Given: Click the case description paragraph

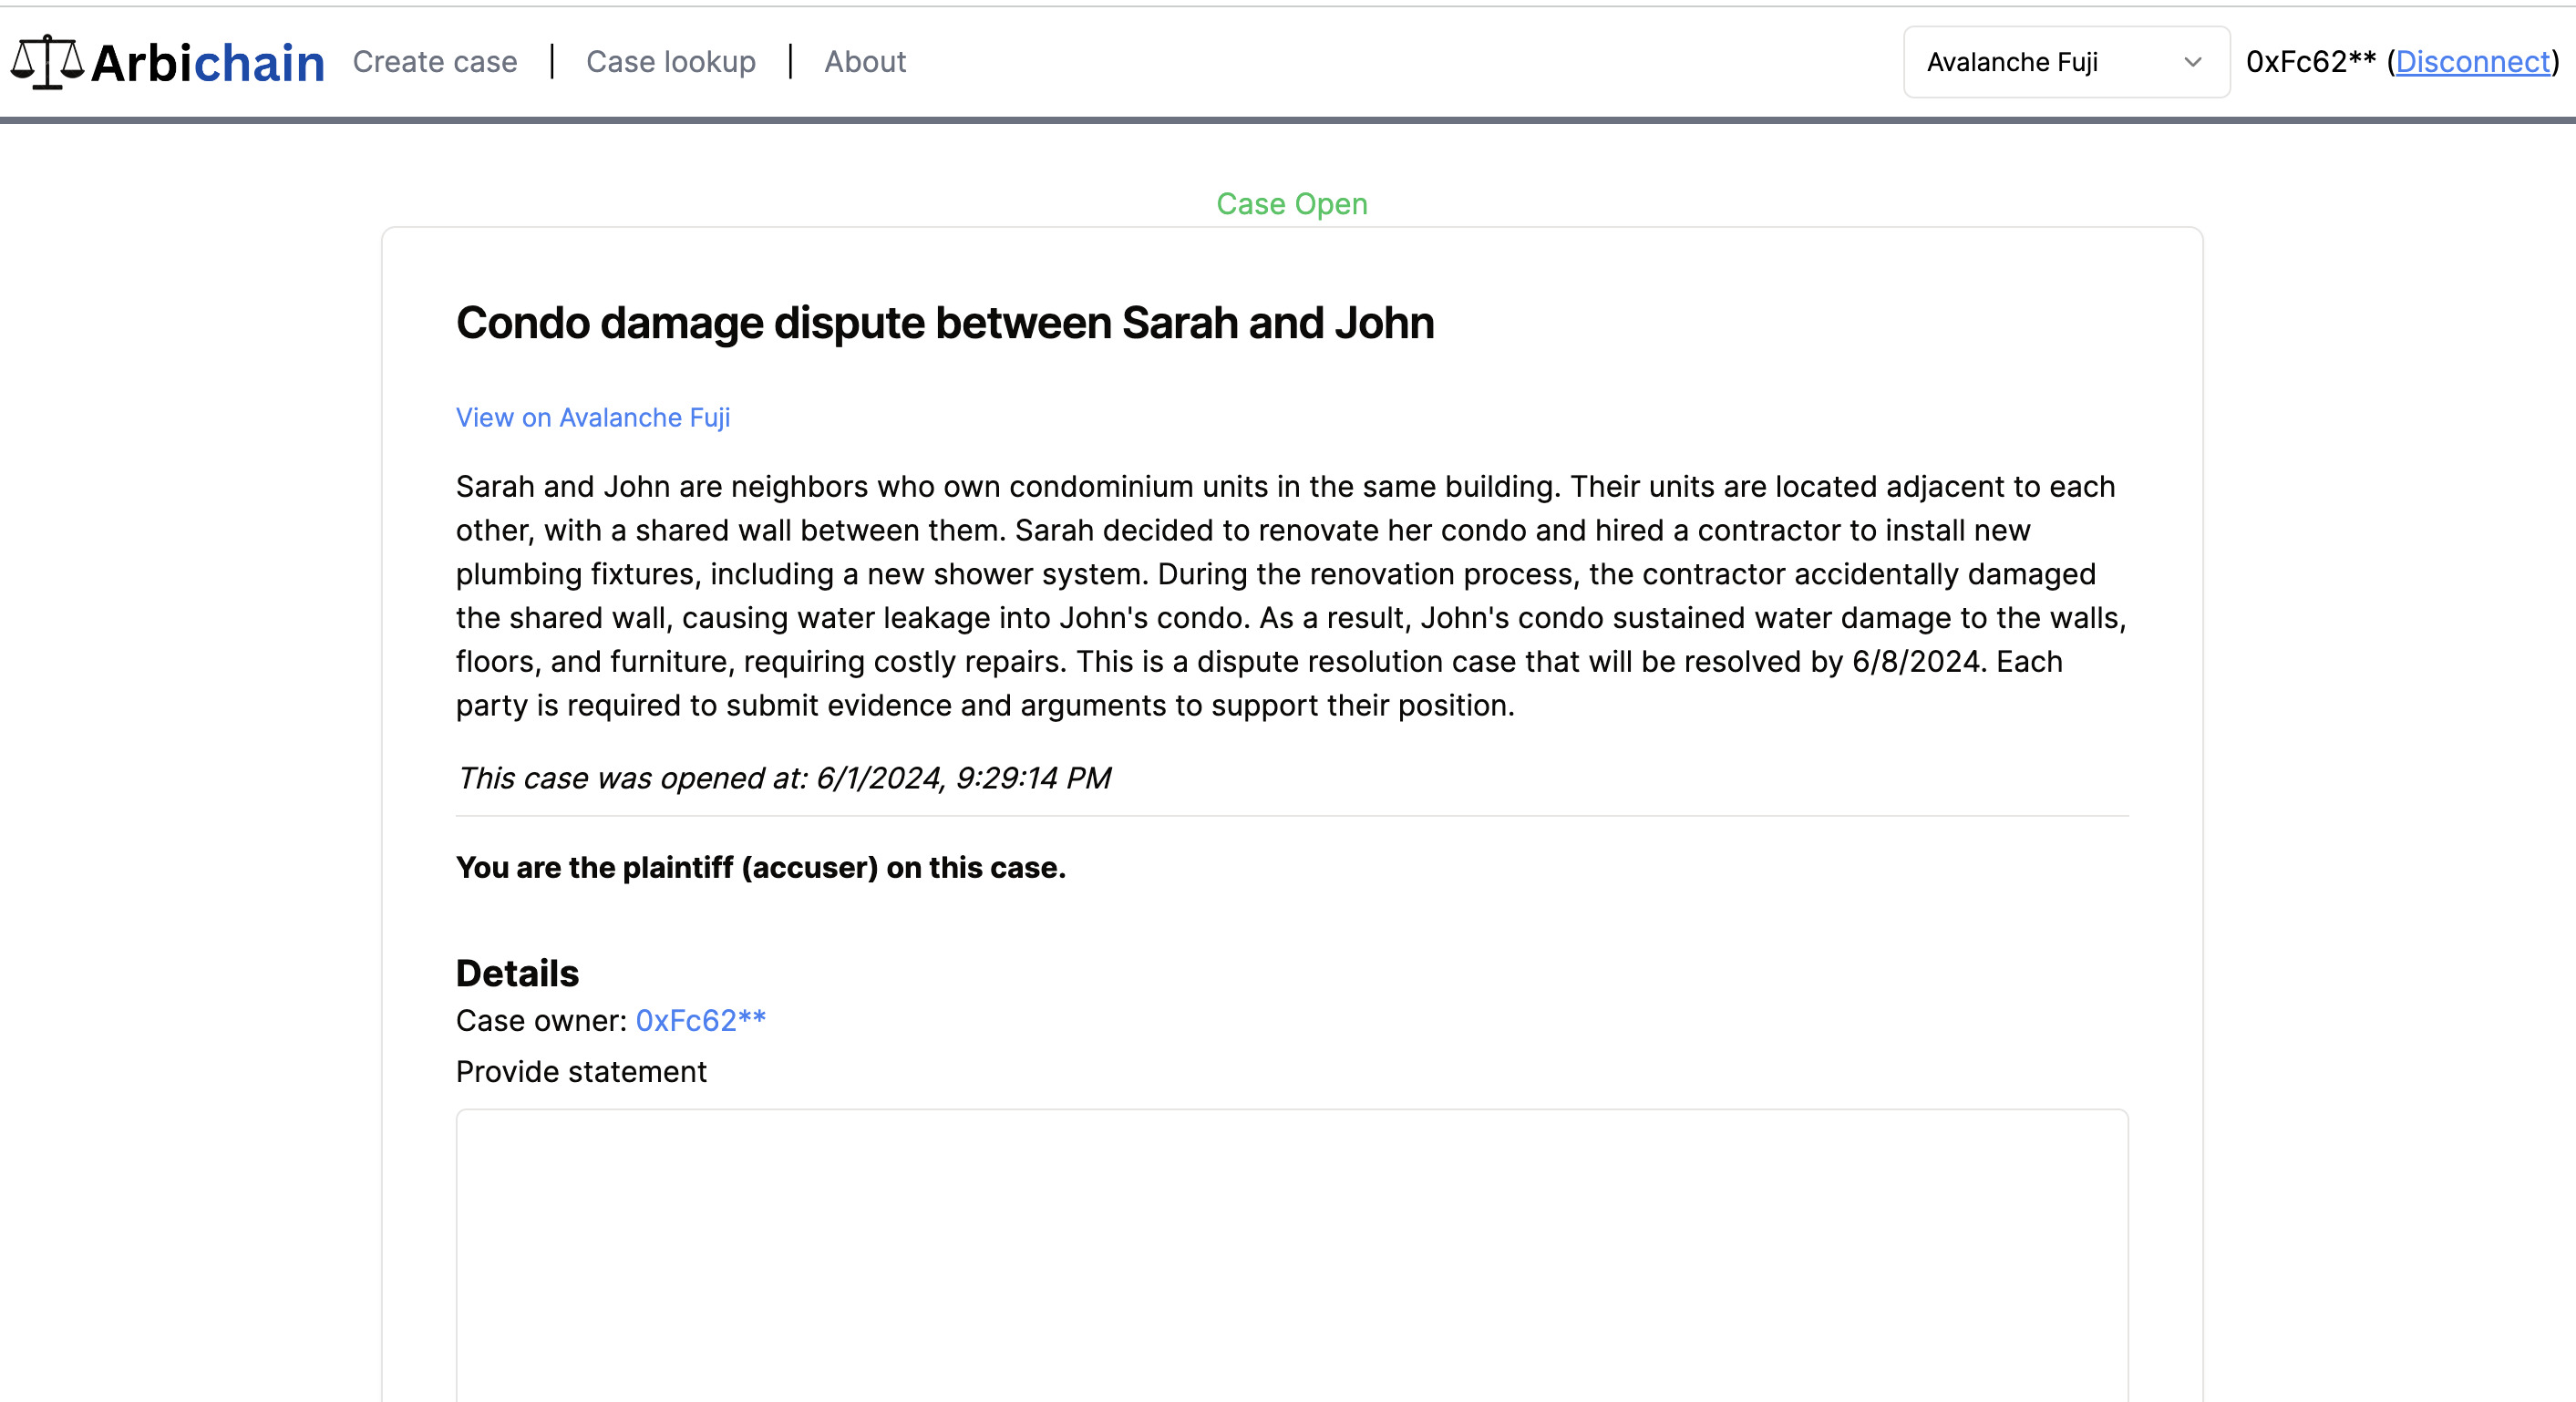Looking at the screenshot, I should tap(1290, 596).
